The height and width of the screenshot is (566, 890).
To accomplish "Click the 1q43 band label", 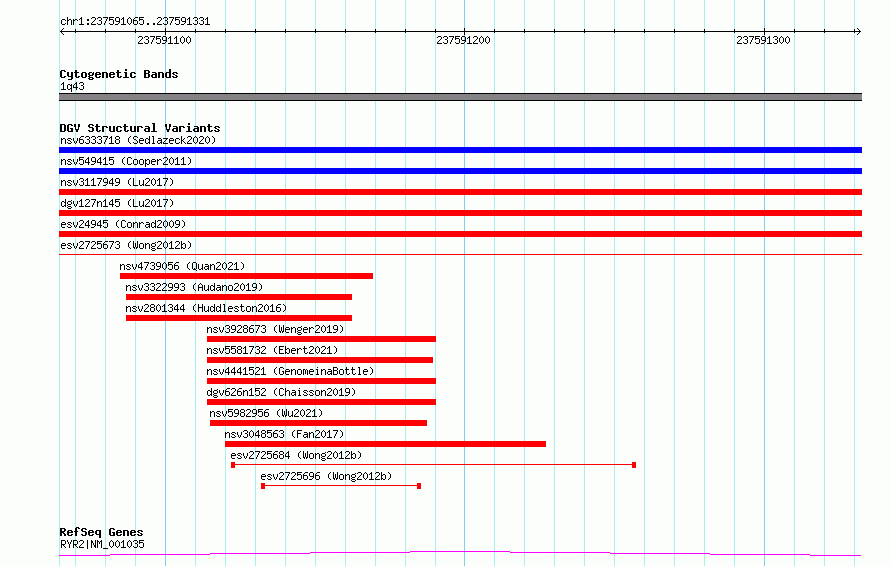I will 72,86.
